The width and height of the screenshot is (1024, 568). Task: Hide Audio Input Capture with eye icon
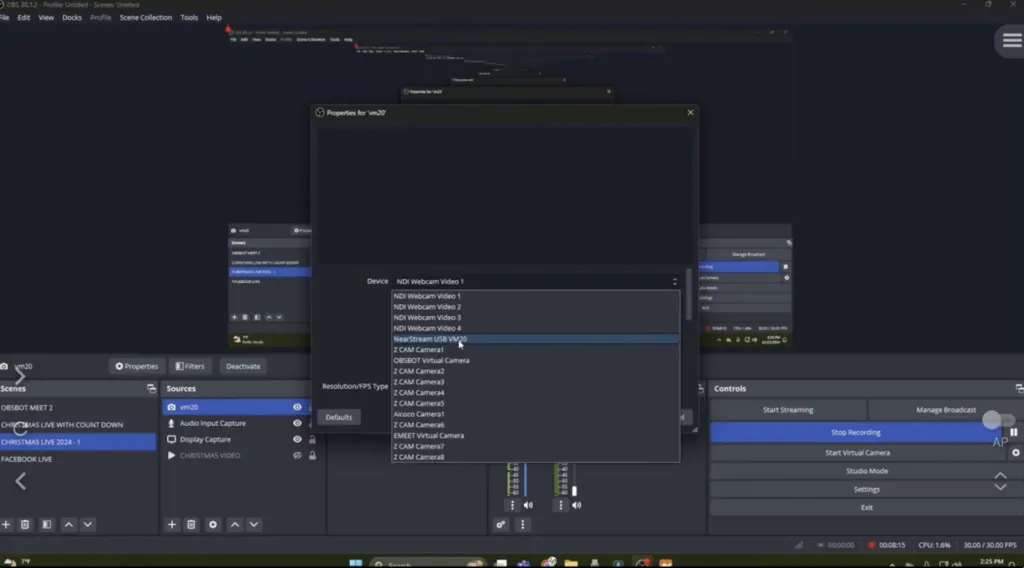coord(297,423)
